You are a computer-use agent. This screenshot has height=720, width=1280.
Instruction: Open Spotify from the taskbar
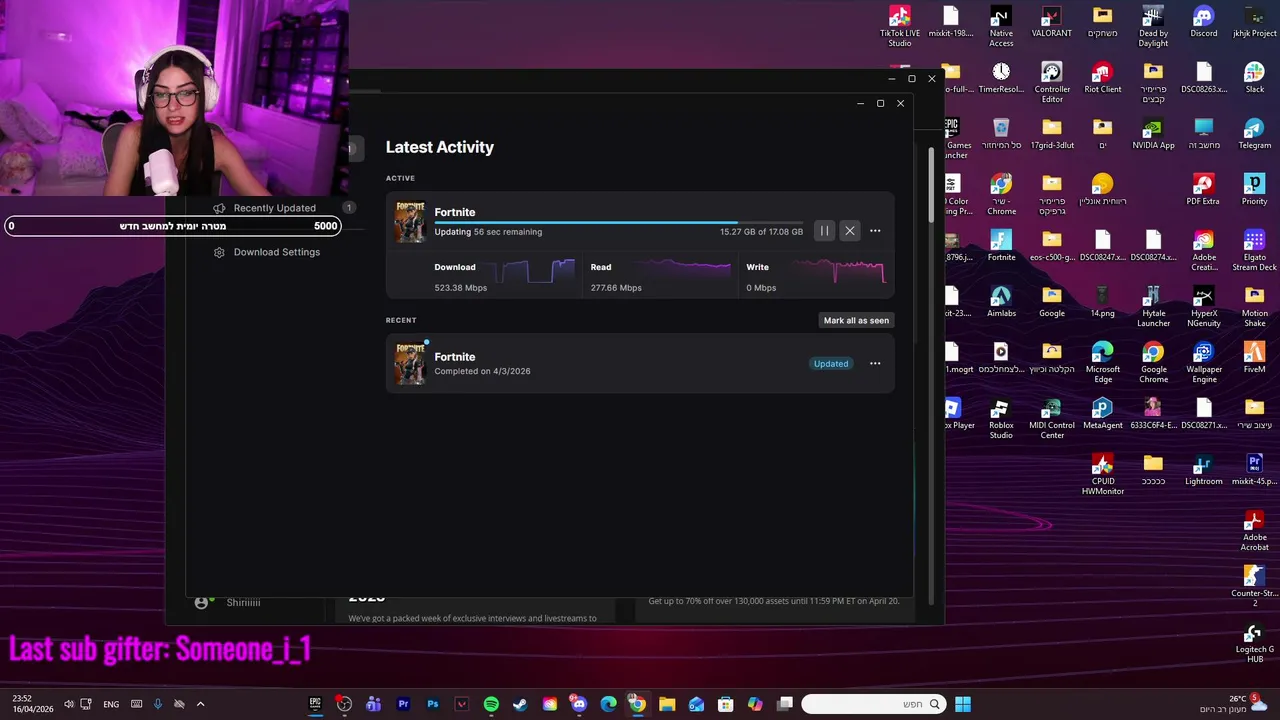491,704
